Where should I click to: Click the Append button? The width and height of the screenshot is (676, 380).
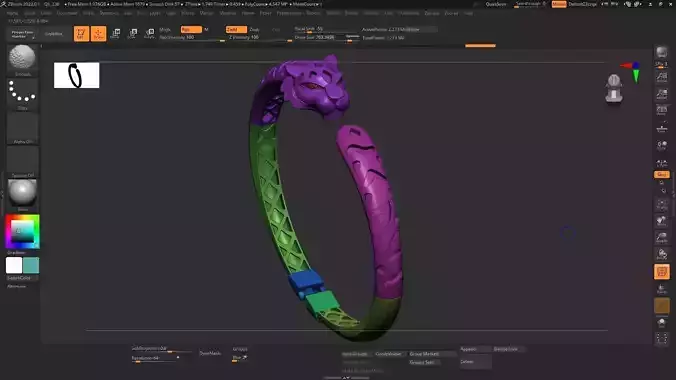click(476, 349)
